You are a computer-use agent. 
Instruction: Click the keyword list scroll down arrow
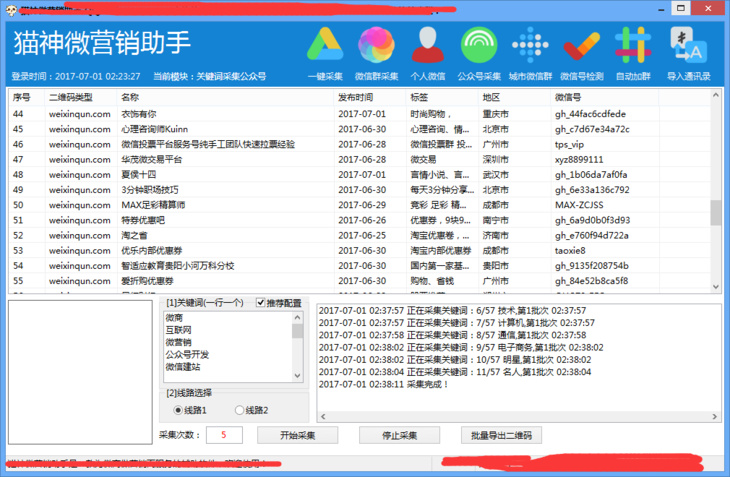[297, 376]
